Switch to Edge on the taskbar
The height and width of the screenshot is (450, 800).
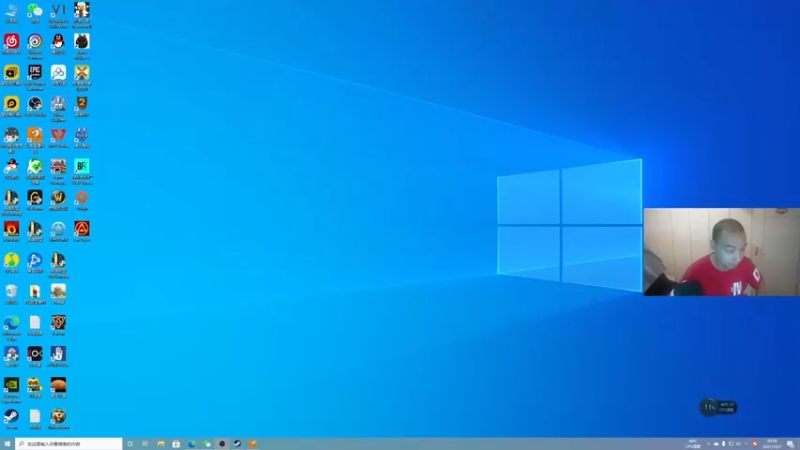pyautogui.click(x=191, y=444)
